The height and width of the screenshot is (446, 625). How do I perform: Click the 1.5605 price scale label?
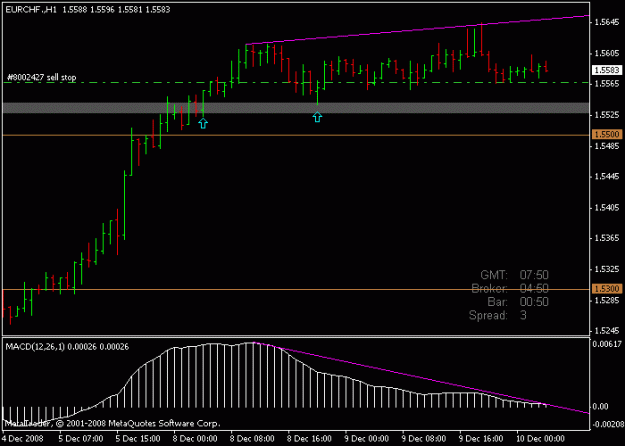click(x=607, y=53)
